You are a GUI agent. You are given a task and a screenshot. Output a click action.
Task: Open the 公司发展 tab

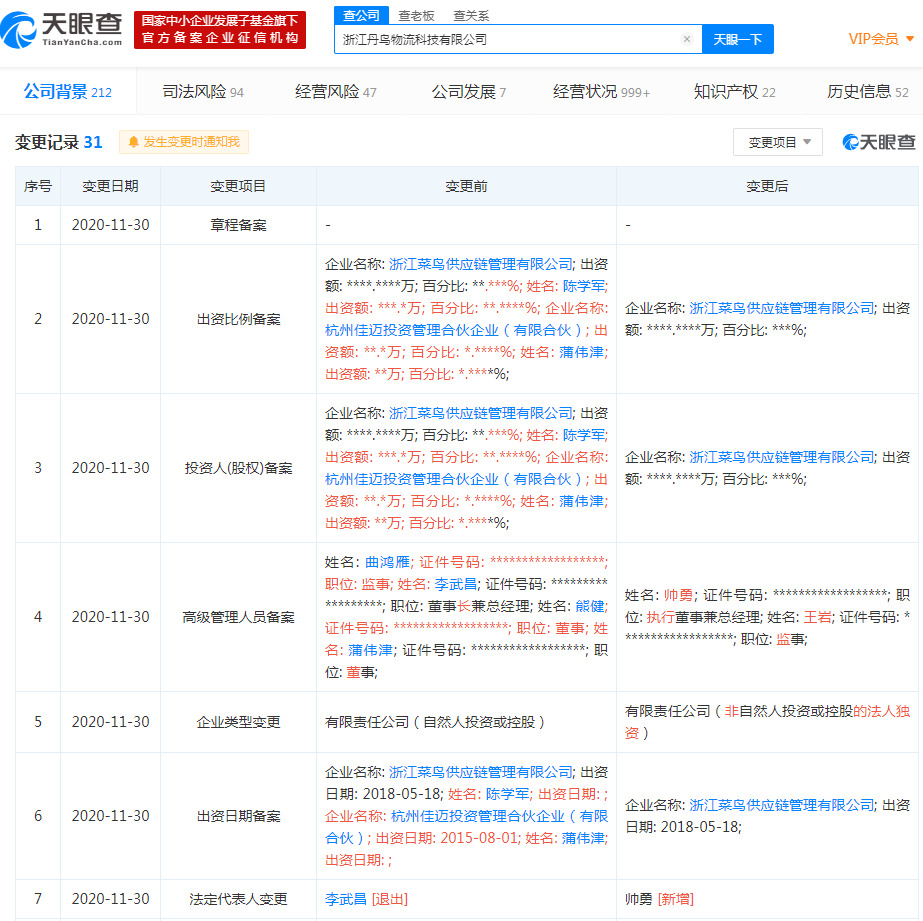469,92
